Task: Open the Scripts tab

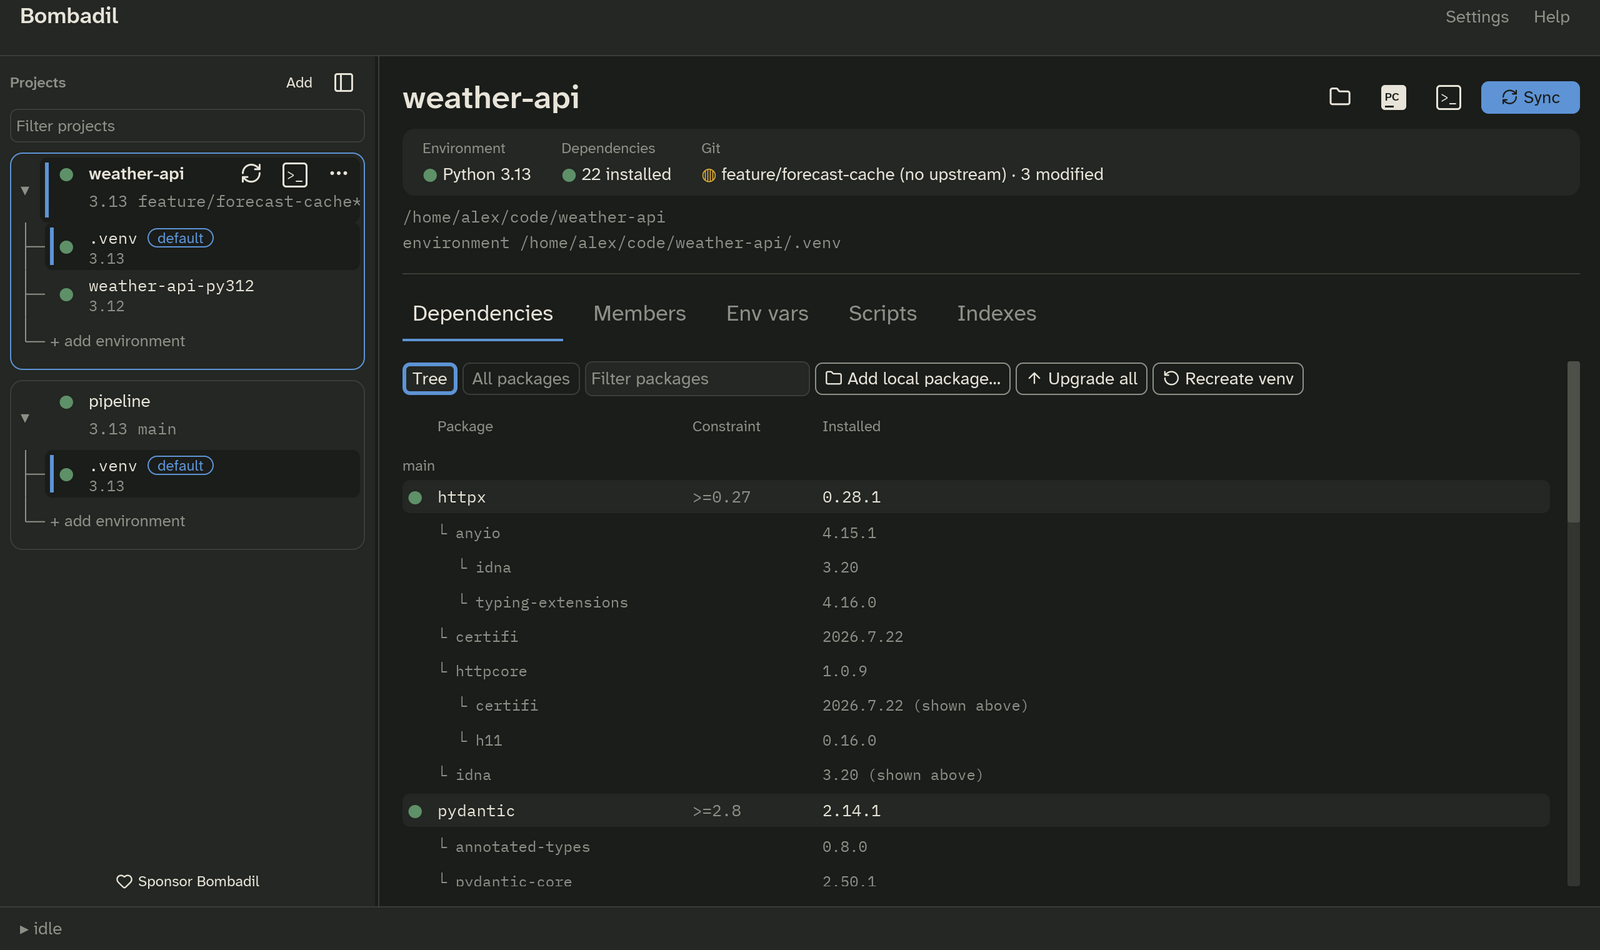Action: [883, 314]
